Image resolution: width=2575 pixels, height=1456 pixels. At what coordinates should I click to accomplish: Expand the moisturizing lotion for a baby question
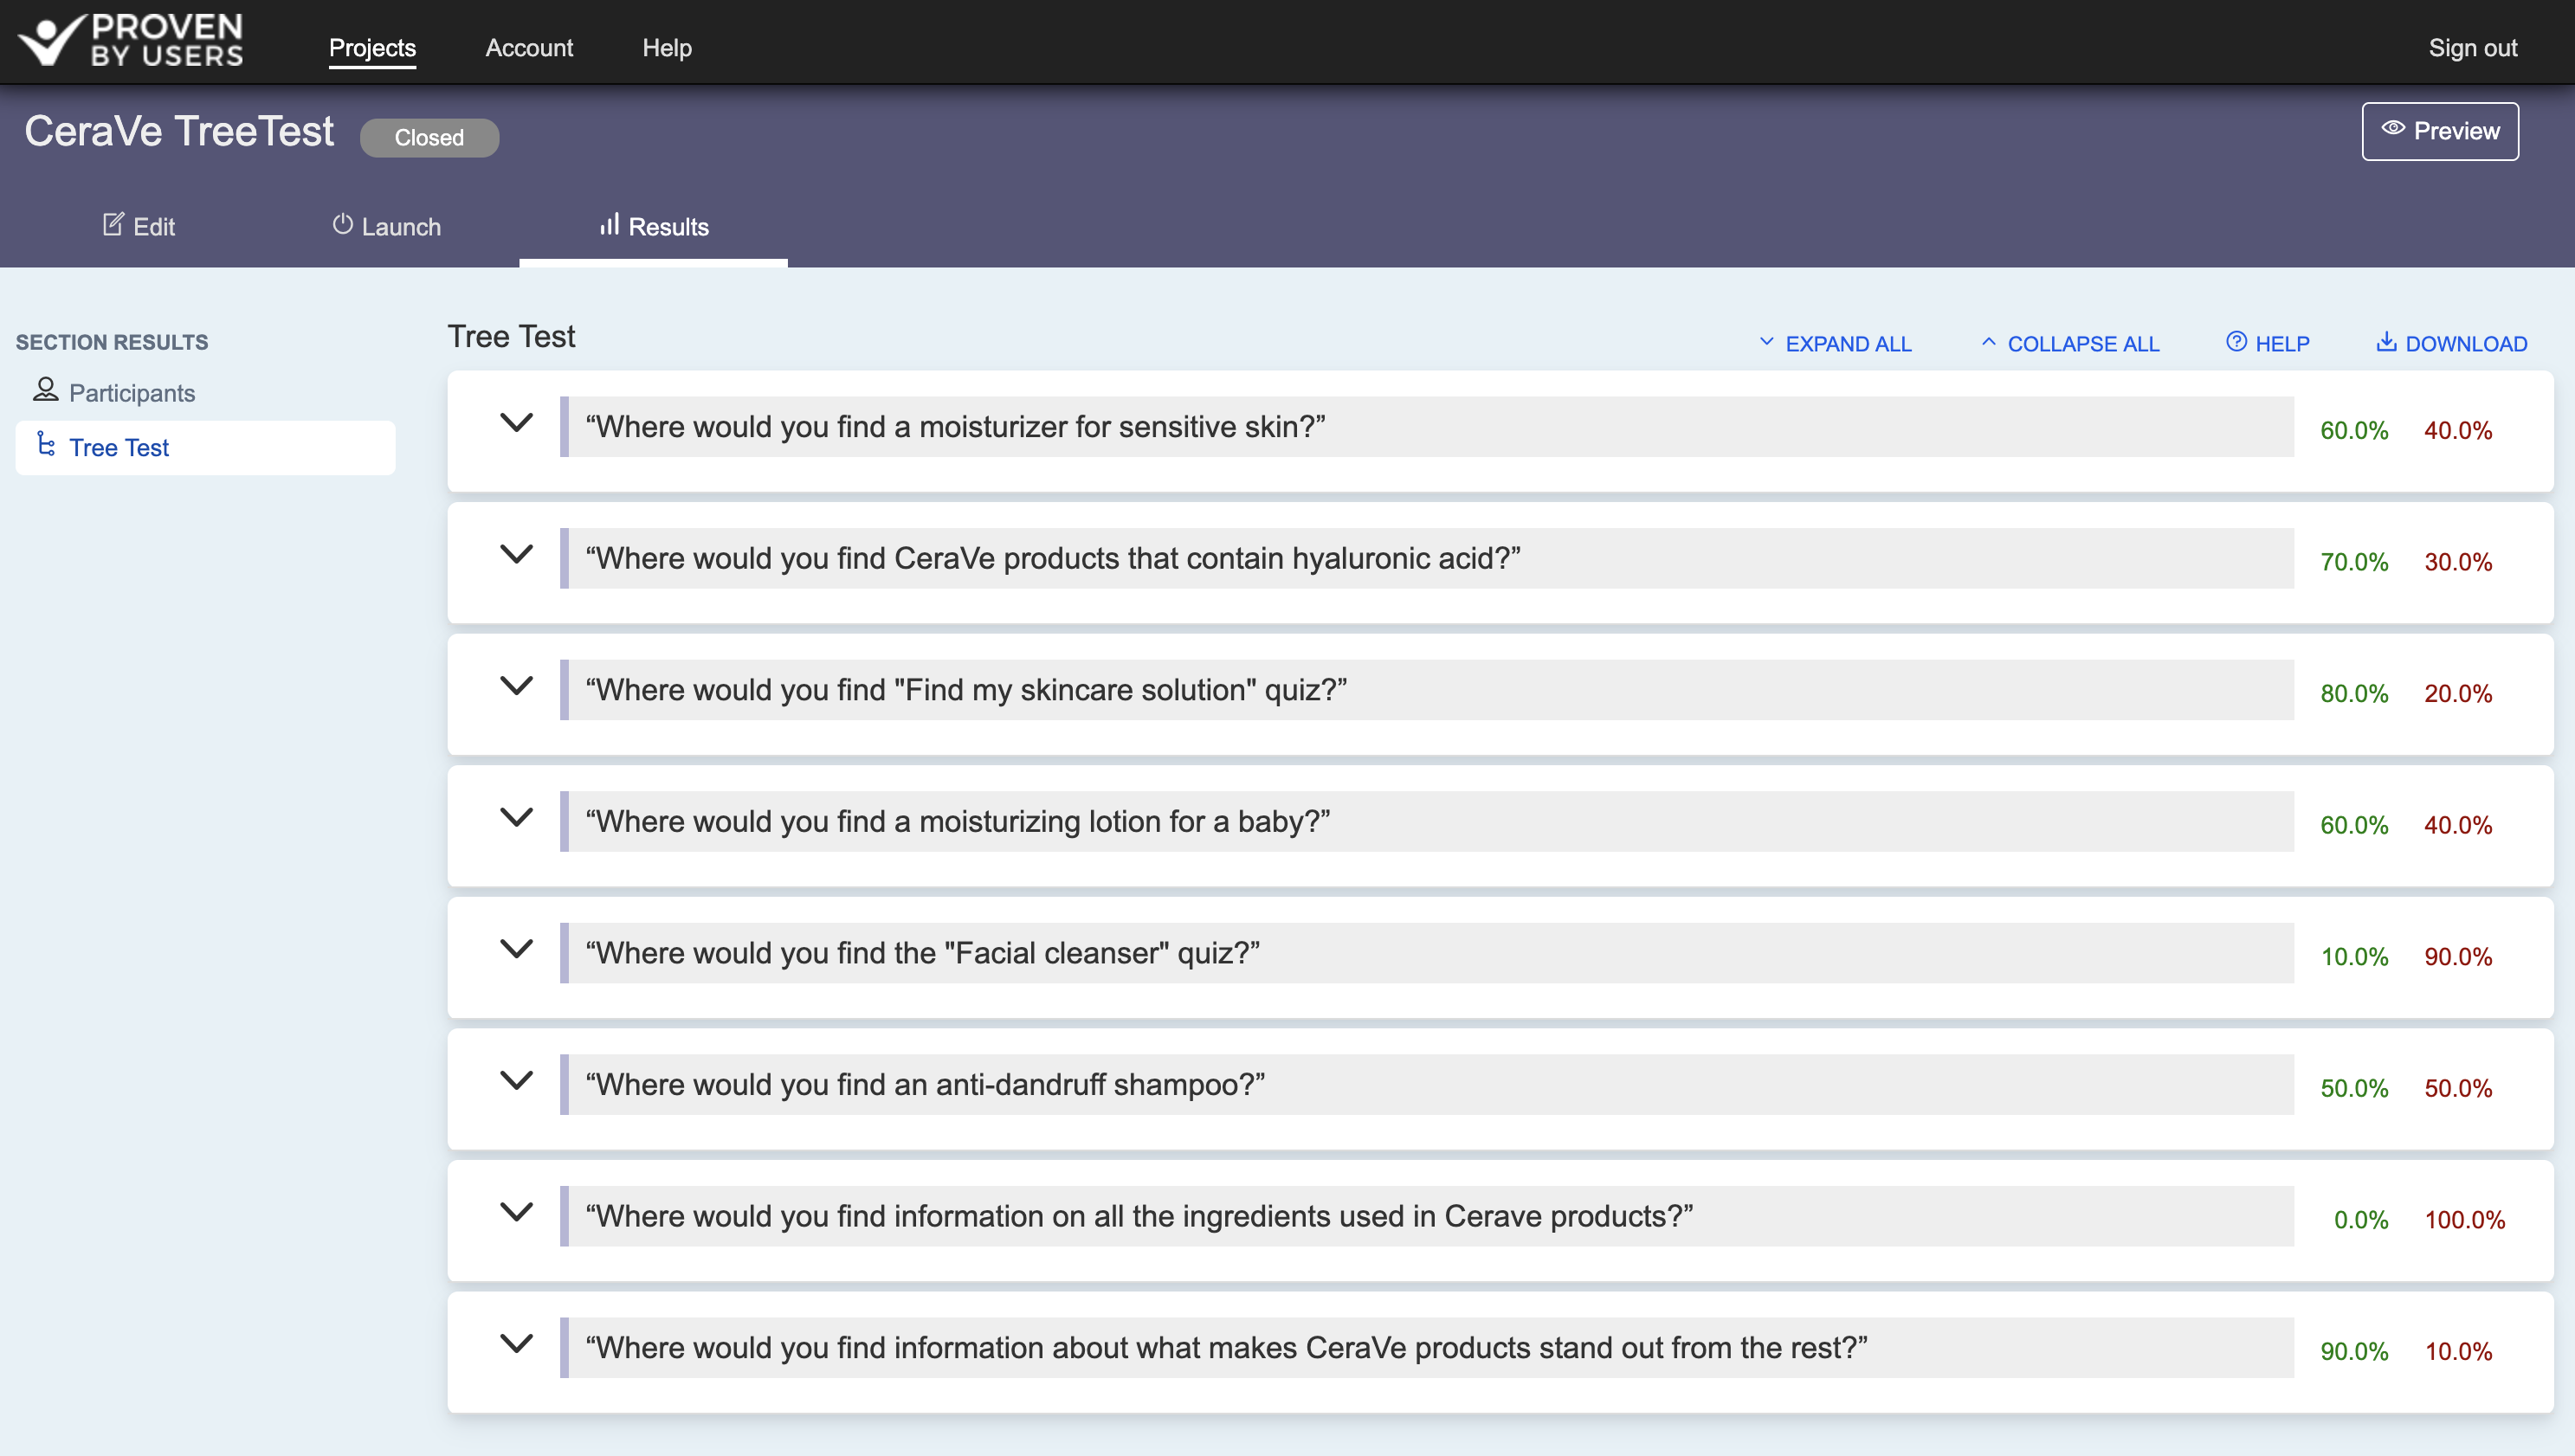[x=516, y=818]
